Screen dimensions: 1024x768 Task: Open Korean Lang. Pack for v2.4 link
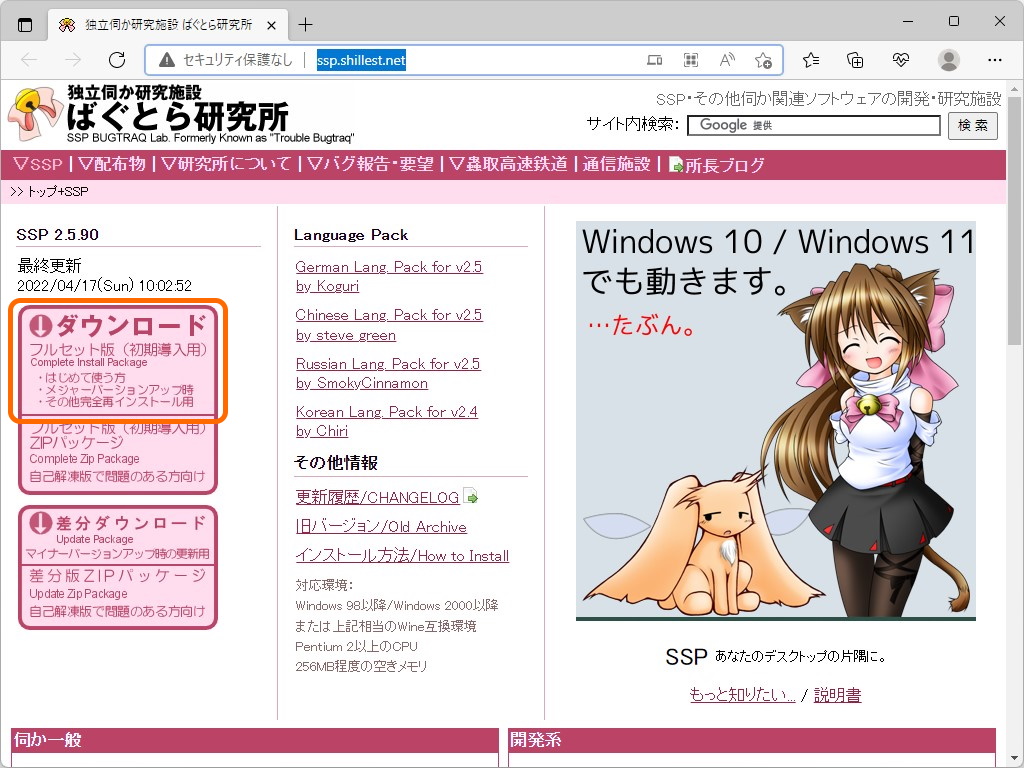pyautogui.click(x=387, y=421)
